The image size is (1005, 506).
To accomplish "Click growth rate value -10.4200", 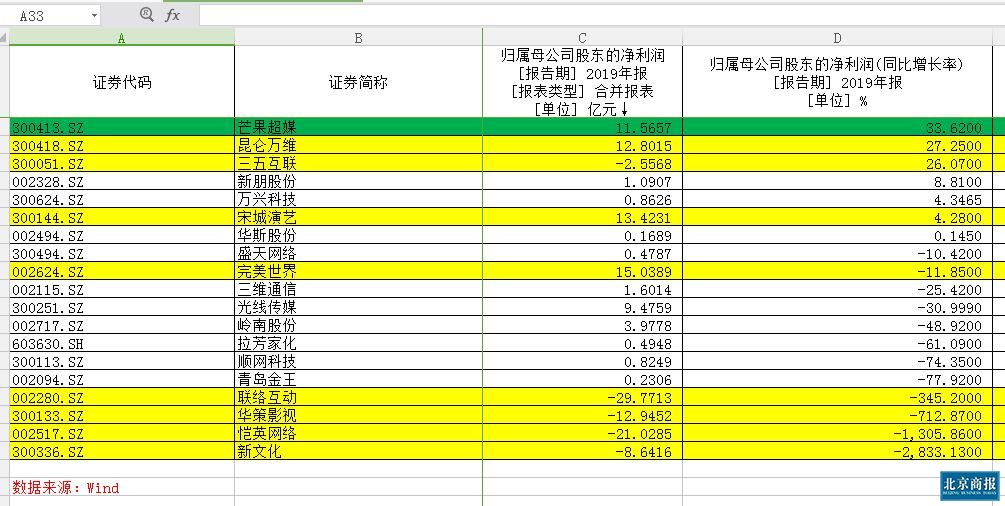I will [837, 253].
